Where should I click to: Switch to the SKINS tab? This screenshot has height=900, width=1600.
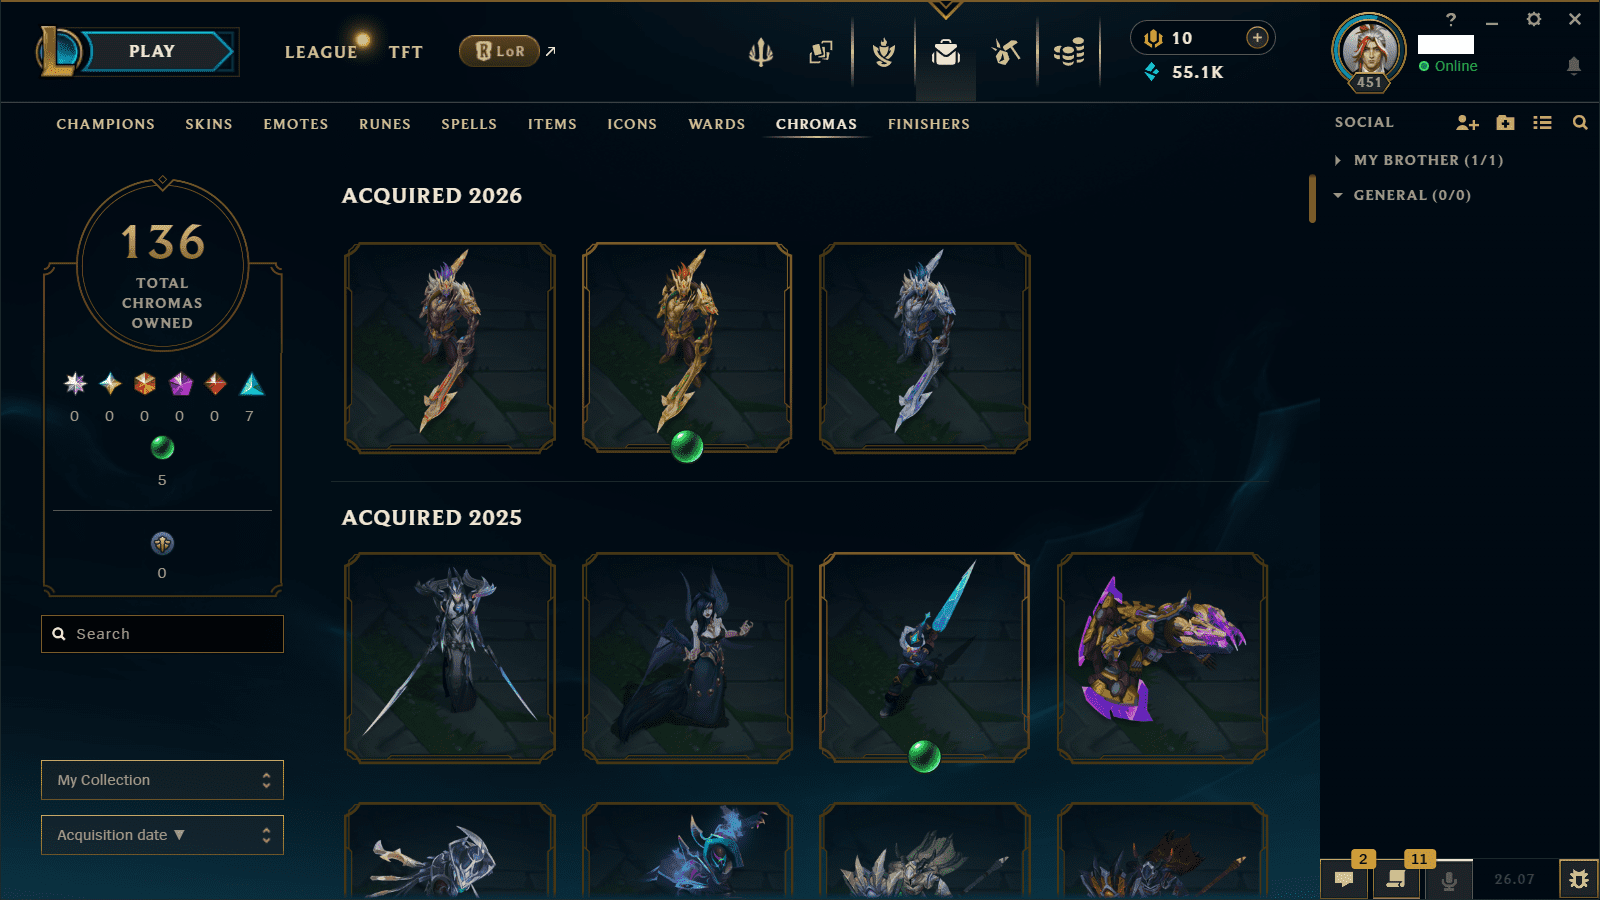point(209,124)
